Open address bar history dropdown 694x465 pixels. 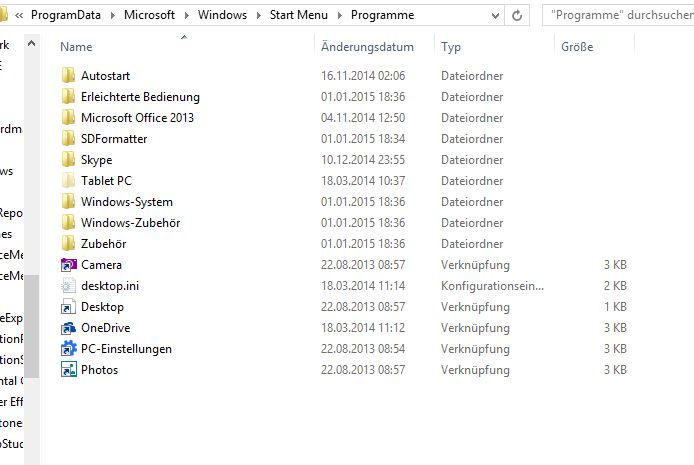(495, 15)
